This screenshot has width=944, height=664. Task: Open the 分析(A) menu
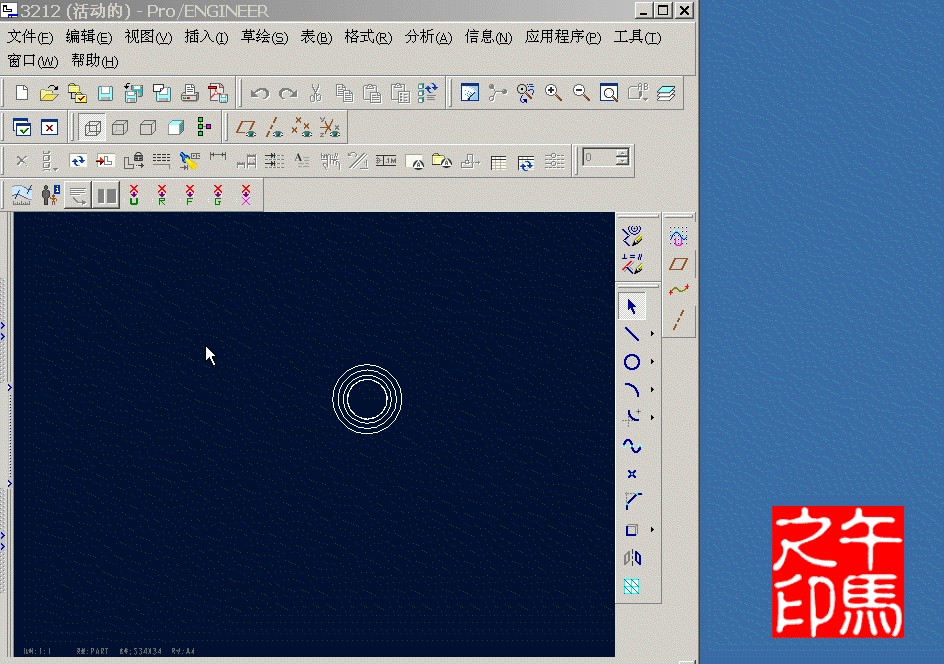(x=428, y=37)
